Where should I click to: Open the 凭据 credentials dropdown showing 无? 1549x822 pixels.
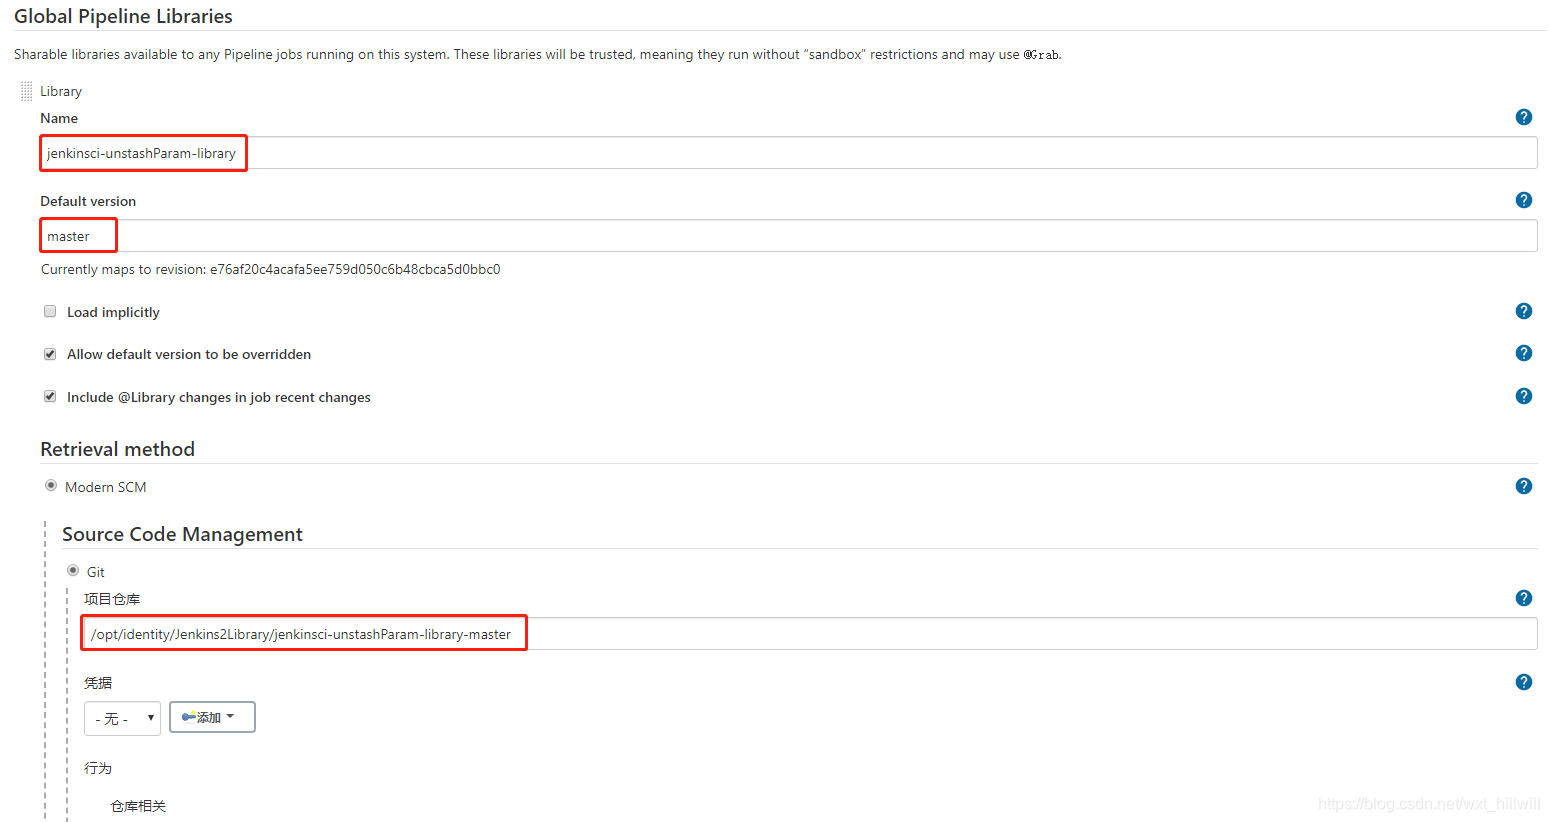coord(122,717)
